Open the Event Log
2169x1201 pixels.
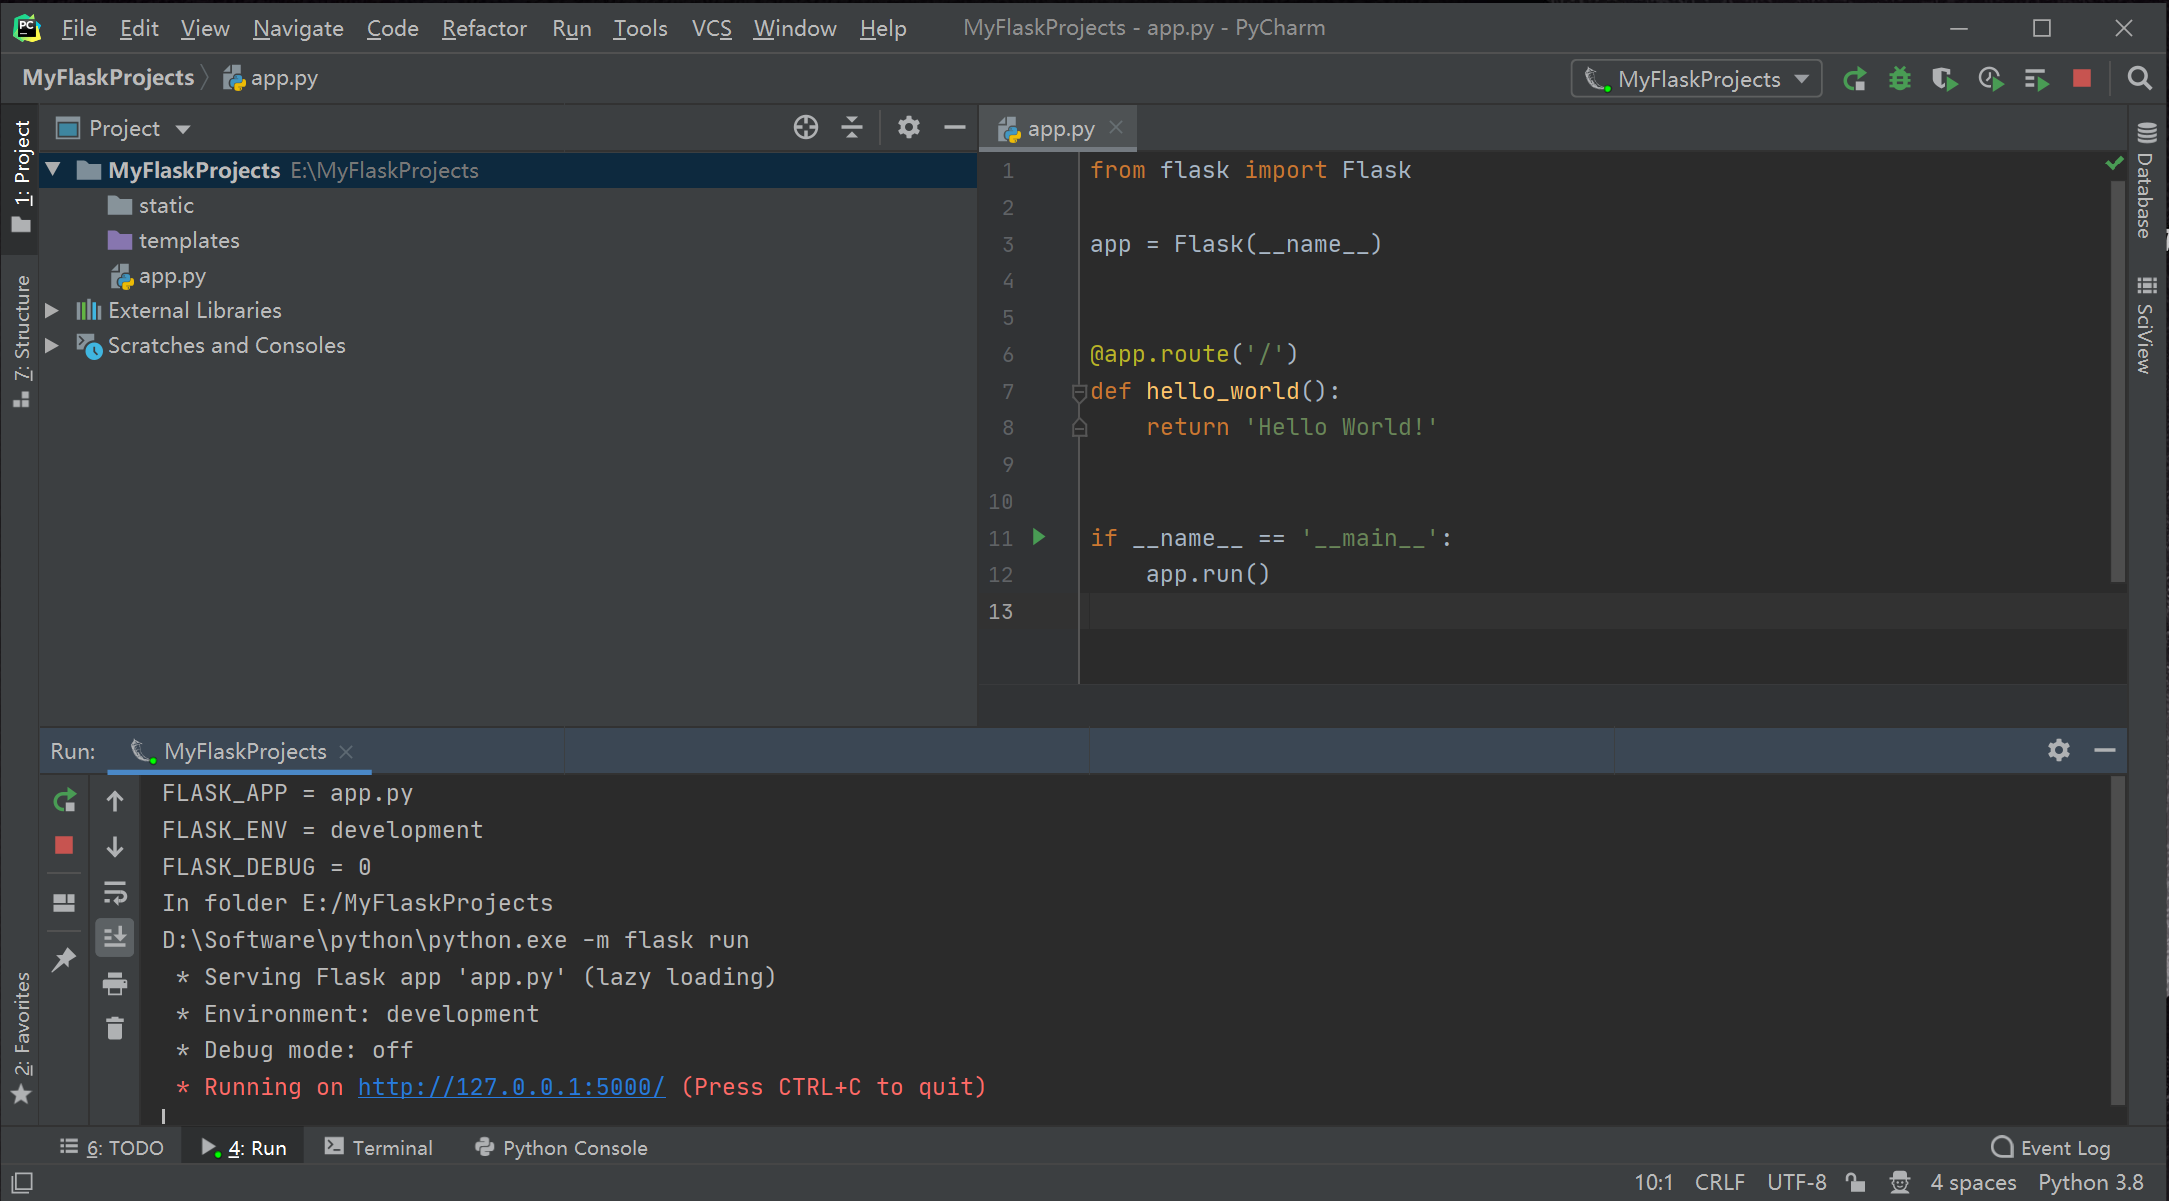2051,1148
